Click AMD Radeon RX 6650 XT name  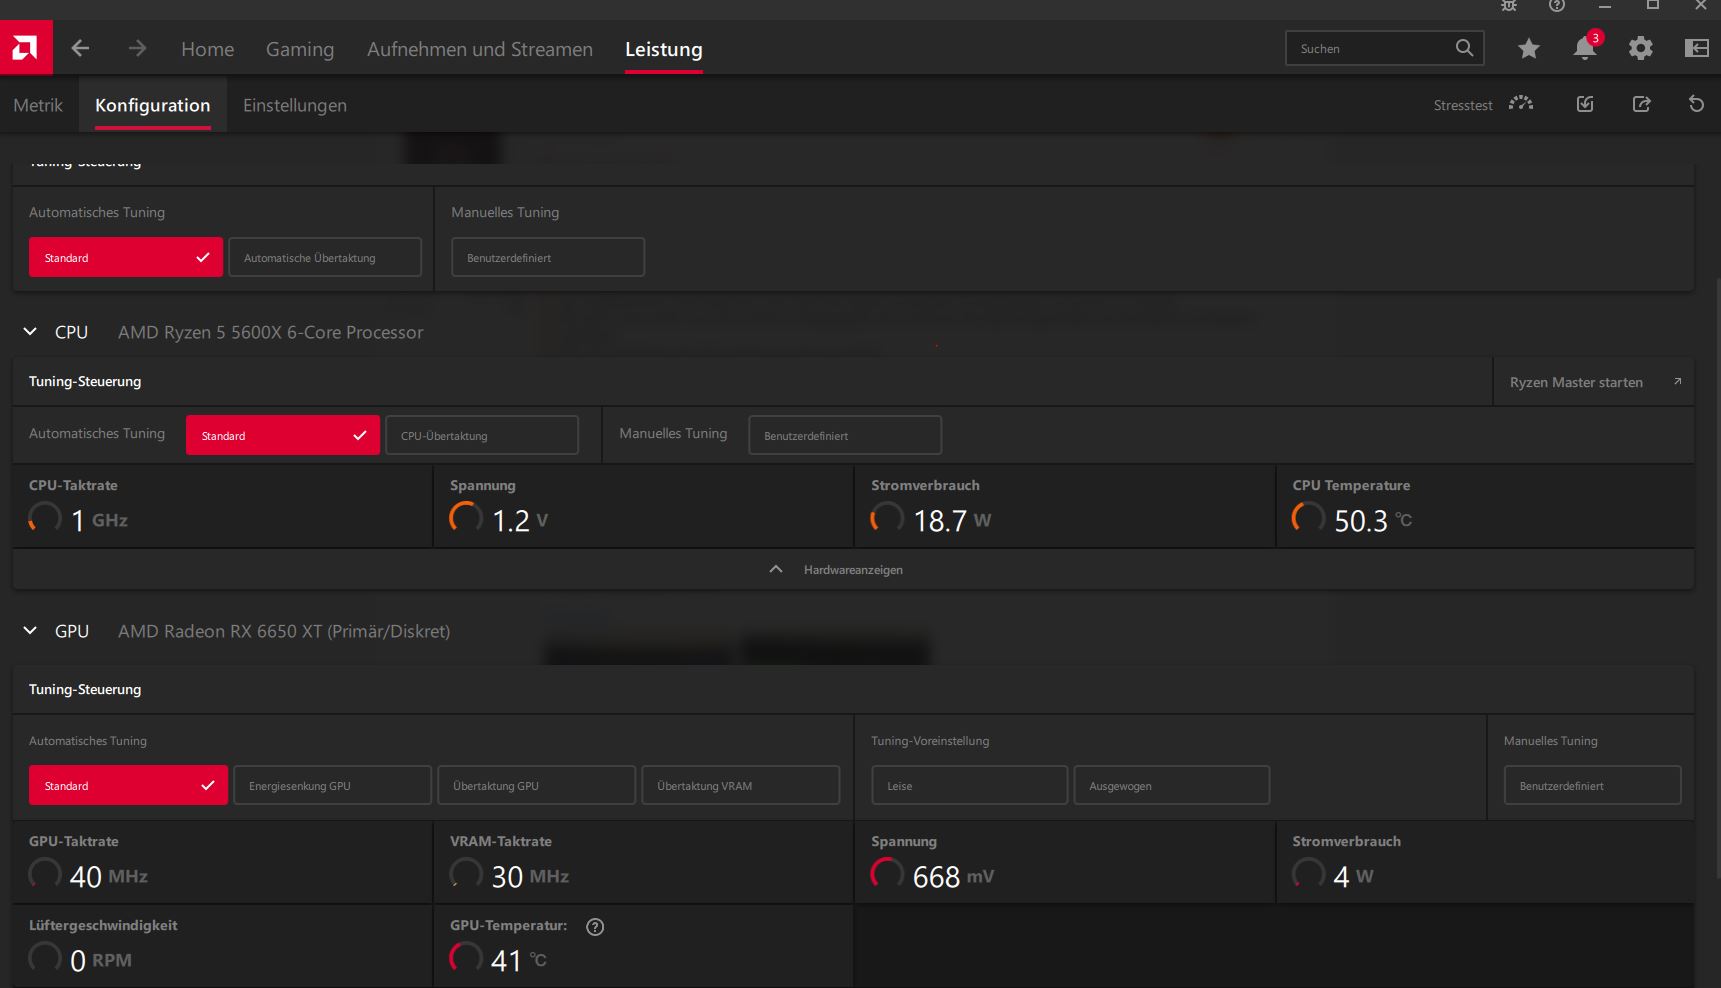[284, 631]
